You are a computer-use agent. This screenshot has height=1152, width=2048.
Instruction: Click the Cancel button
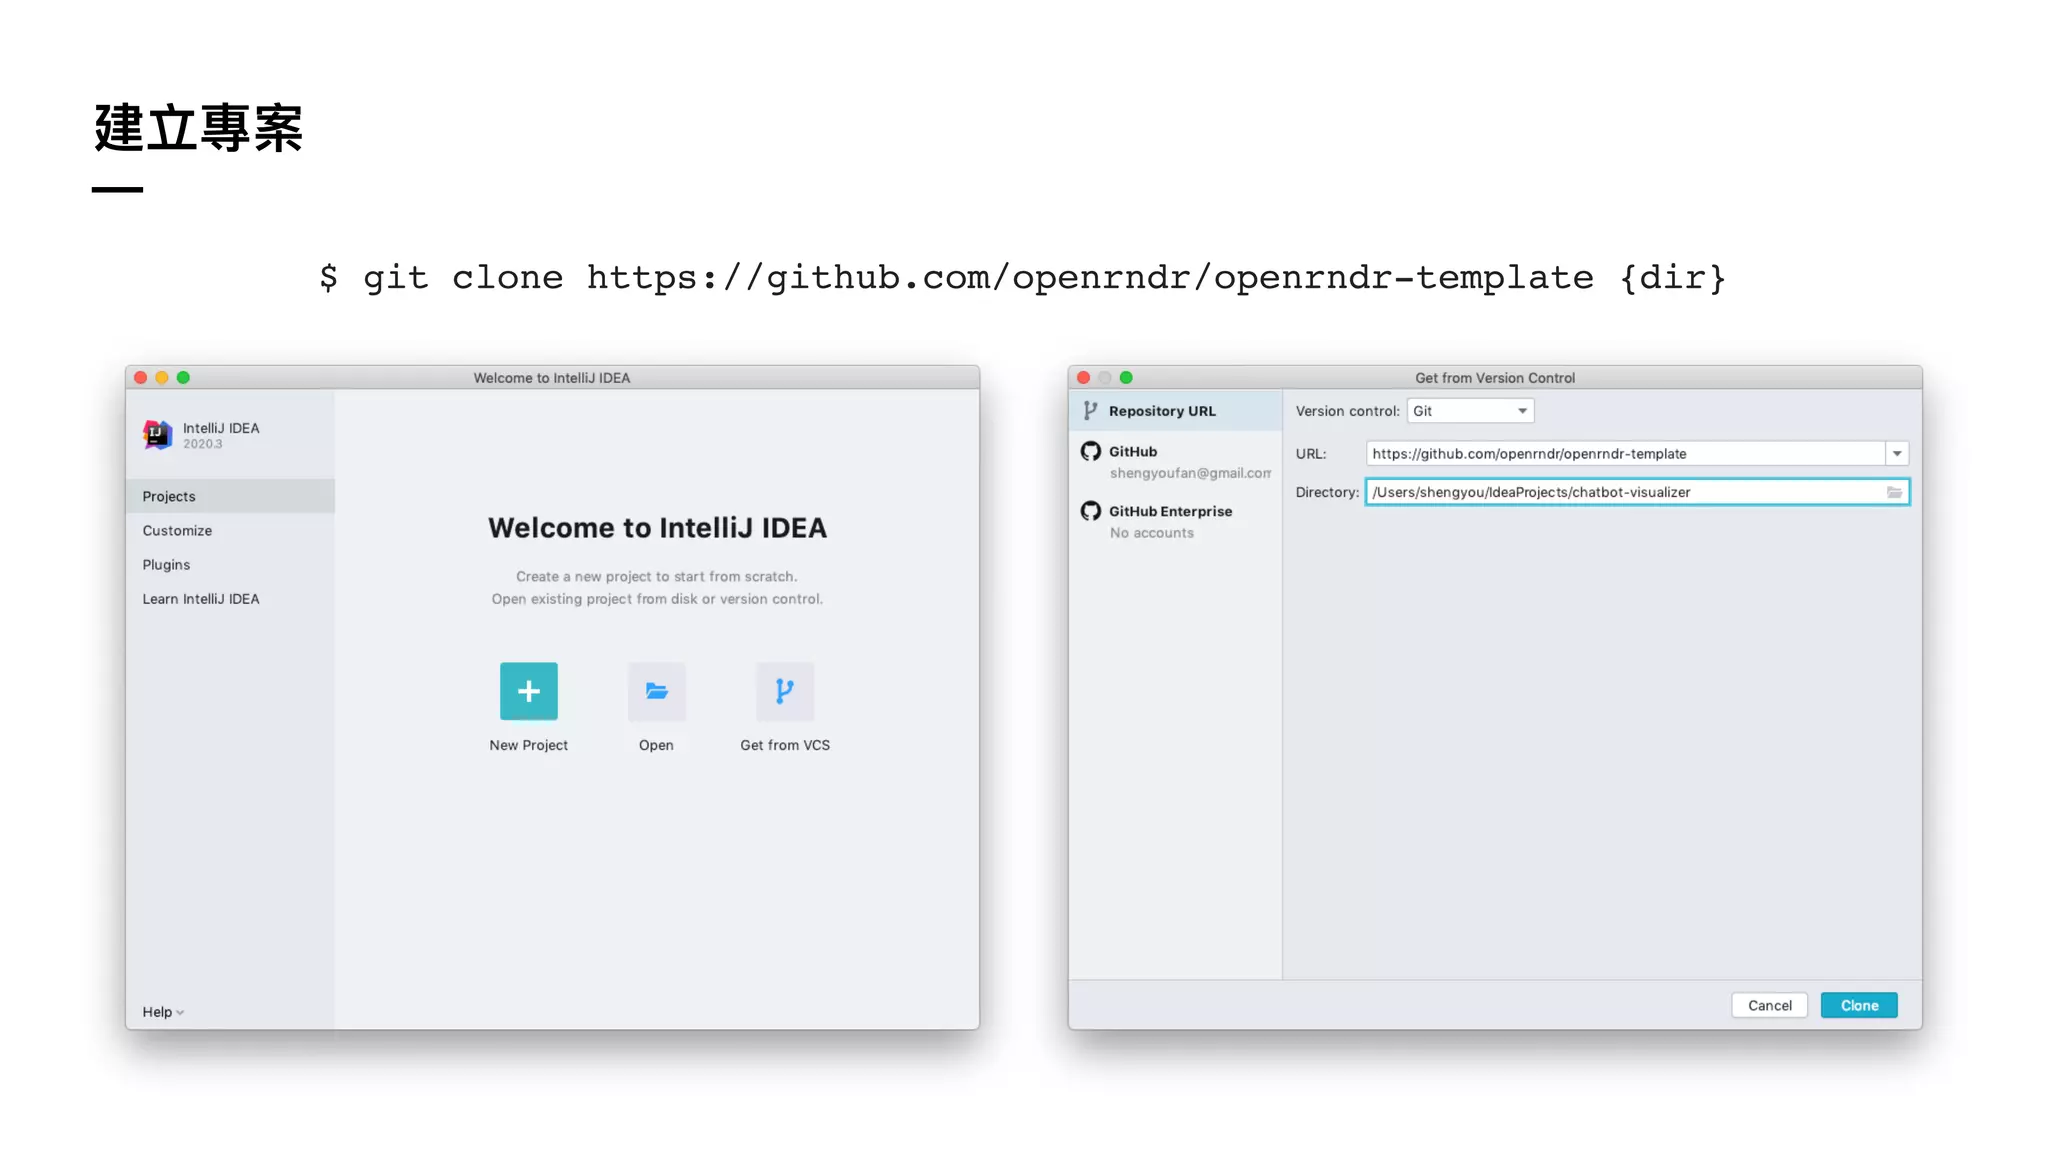tap(1769, 1005)
